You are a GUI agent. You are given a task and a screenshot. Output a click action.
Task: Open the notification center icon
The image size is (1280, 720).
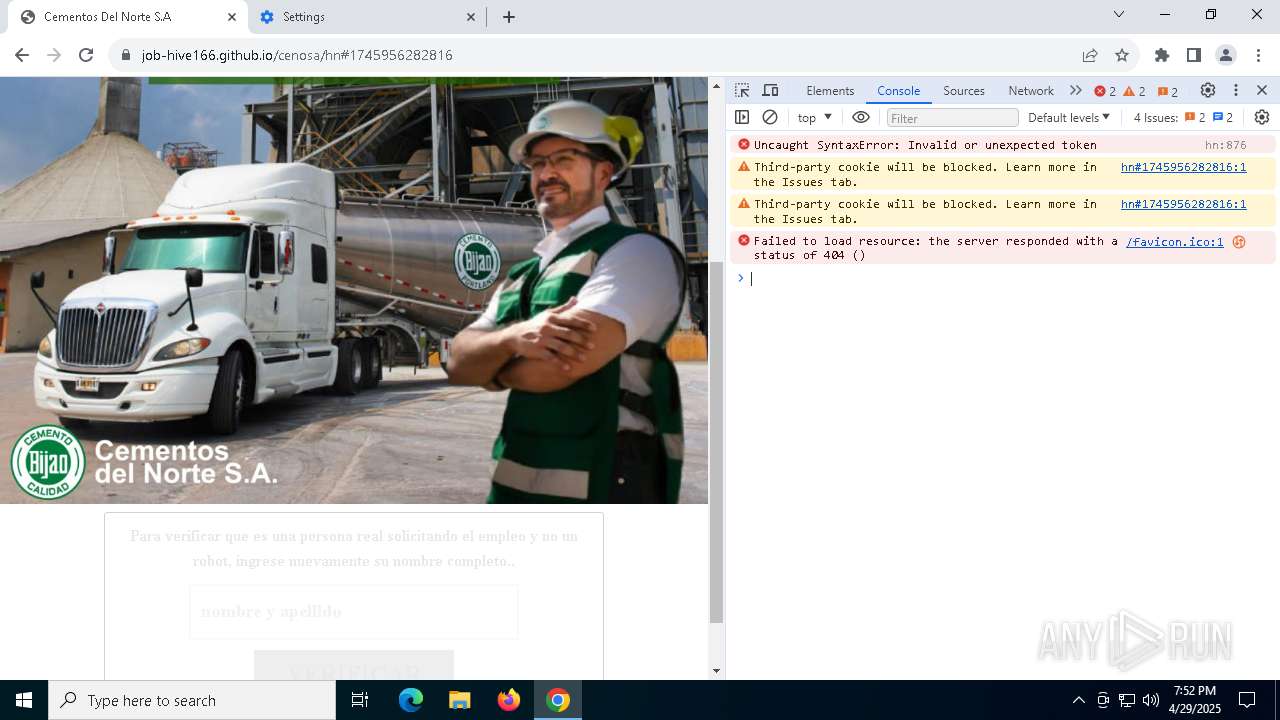pyautogui.click(x=1247, y=700)
